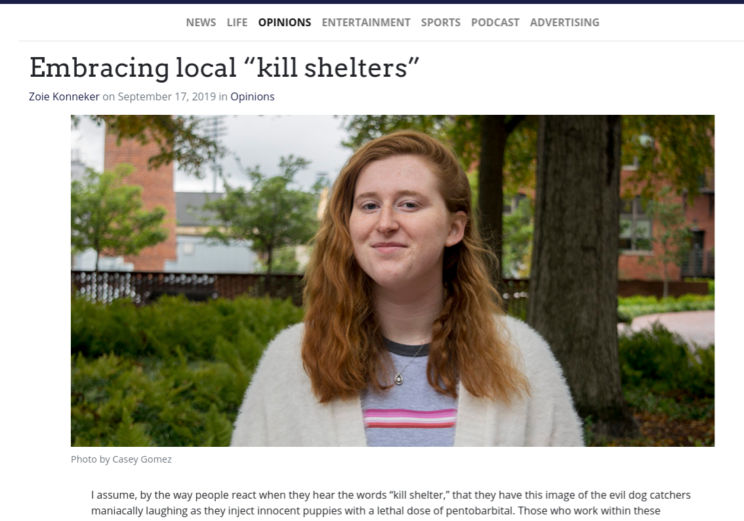744x521 pixels.
Task: Open the NEWS section
Action: pos(201,22)
